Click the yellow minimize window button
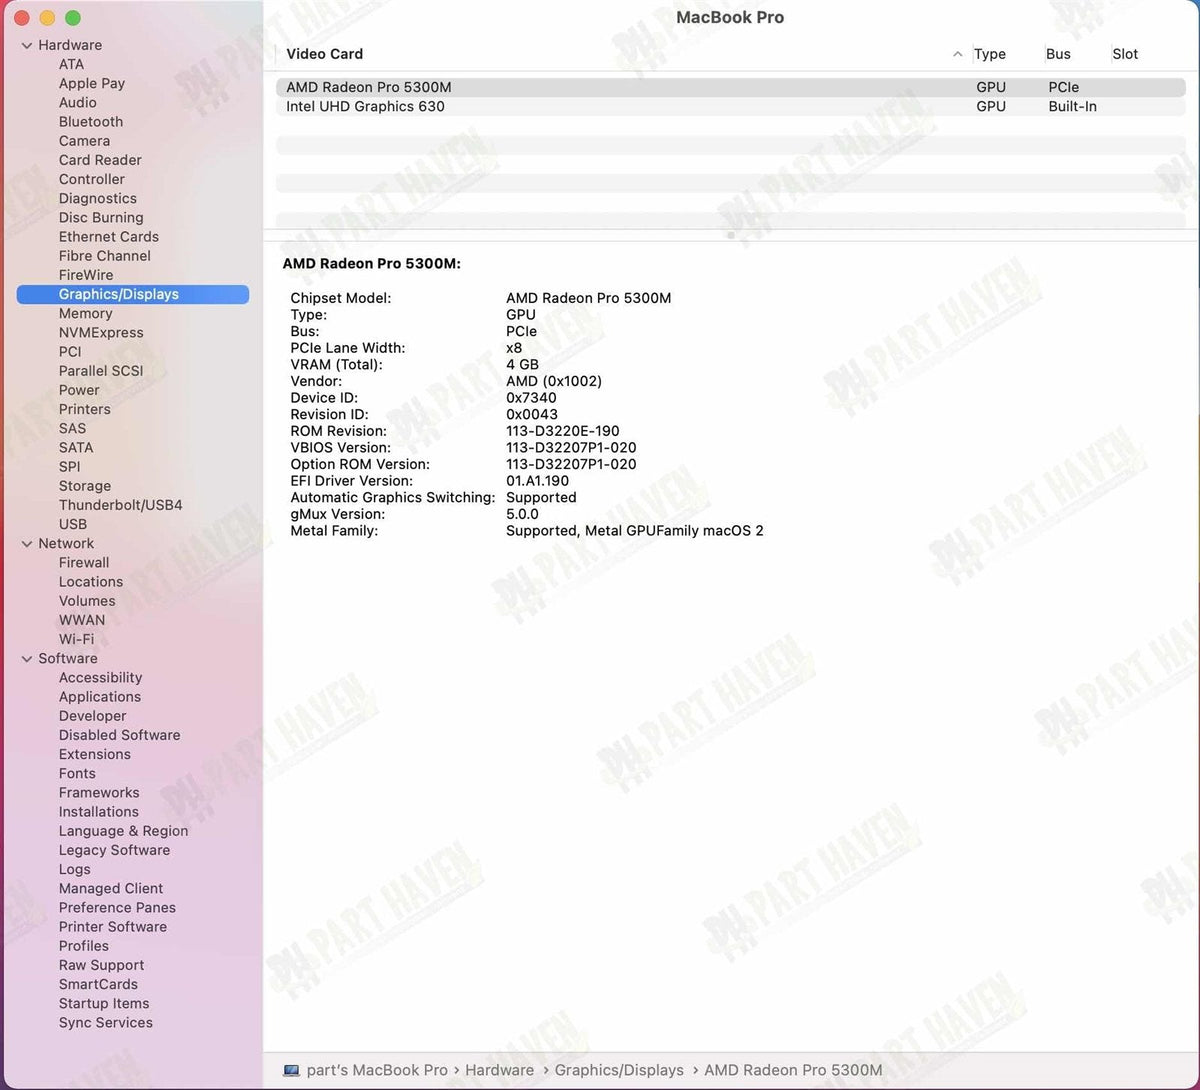The image size is (1200, 1090). pos(47,18)
